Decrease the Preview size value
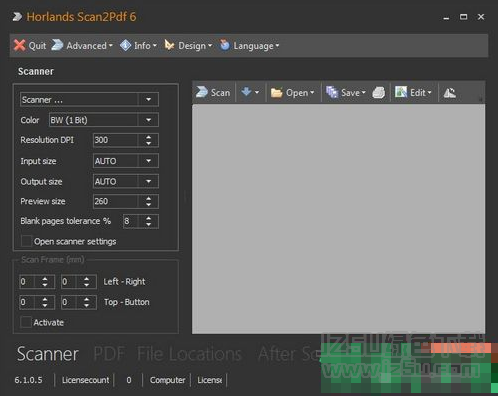This screenshot has height=396, width=498. coord(148,204)
